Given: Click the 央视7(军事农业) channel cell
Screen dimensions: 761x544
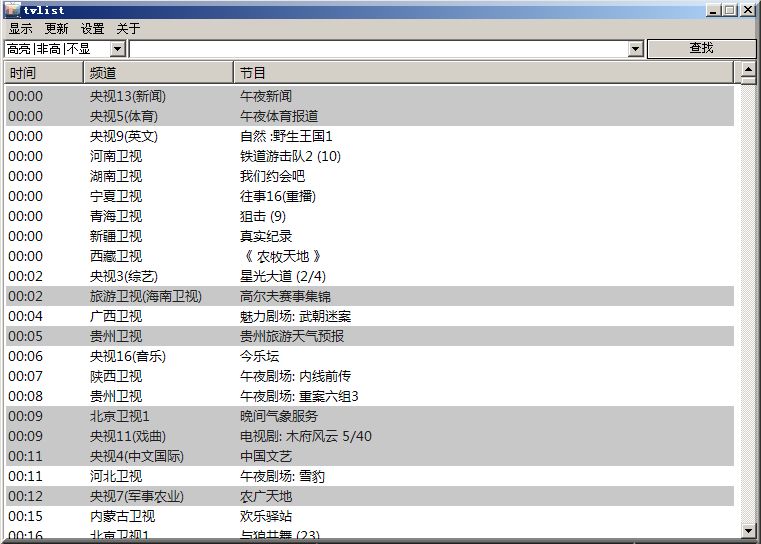Looking at the screenshot, I should click(x=137, y=496).
